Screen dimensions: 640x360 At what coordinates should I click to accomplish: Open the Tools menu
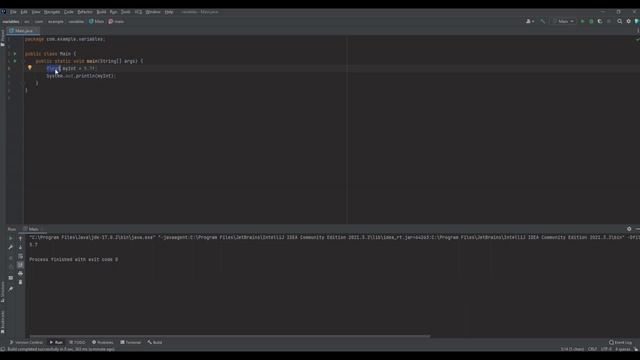tap(126, 12)
